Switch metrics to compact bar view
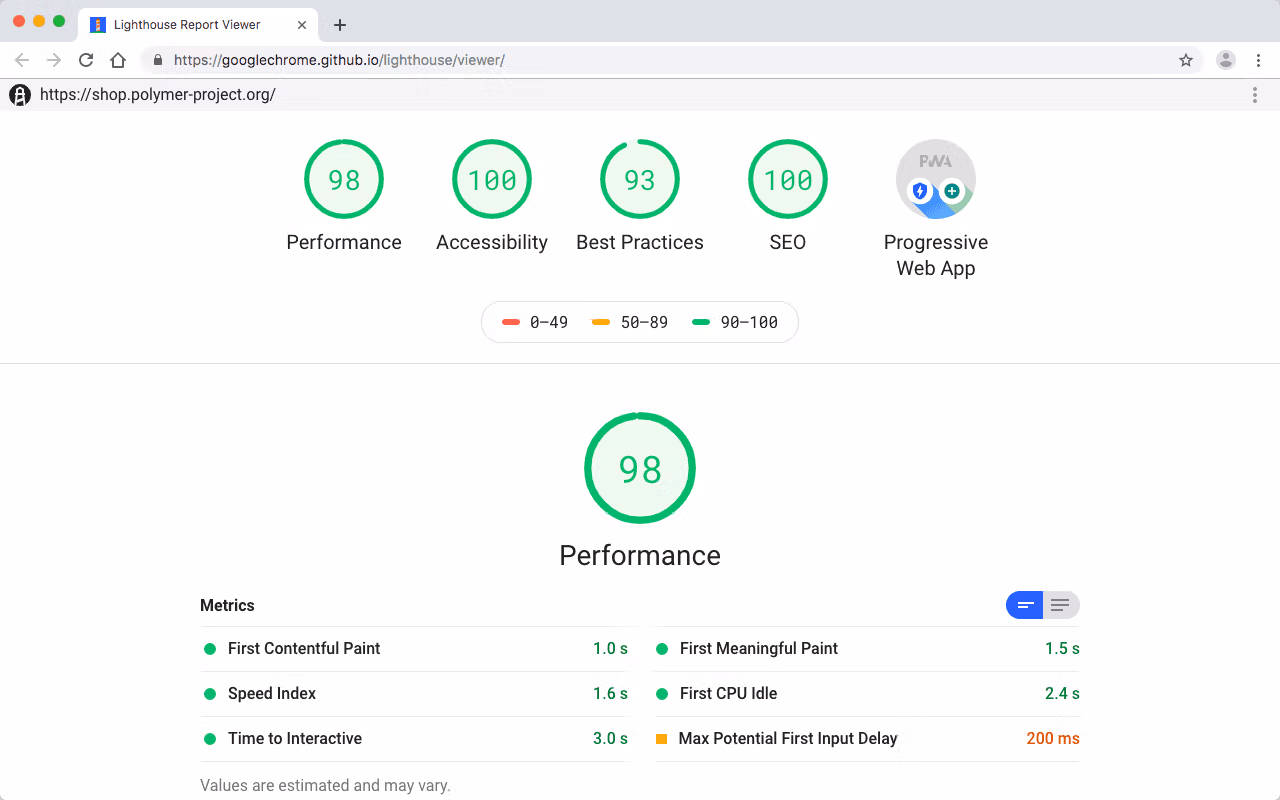1280x800 pixels. click(x=1025, y=605)
